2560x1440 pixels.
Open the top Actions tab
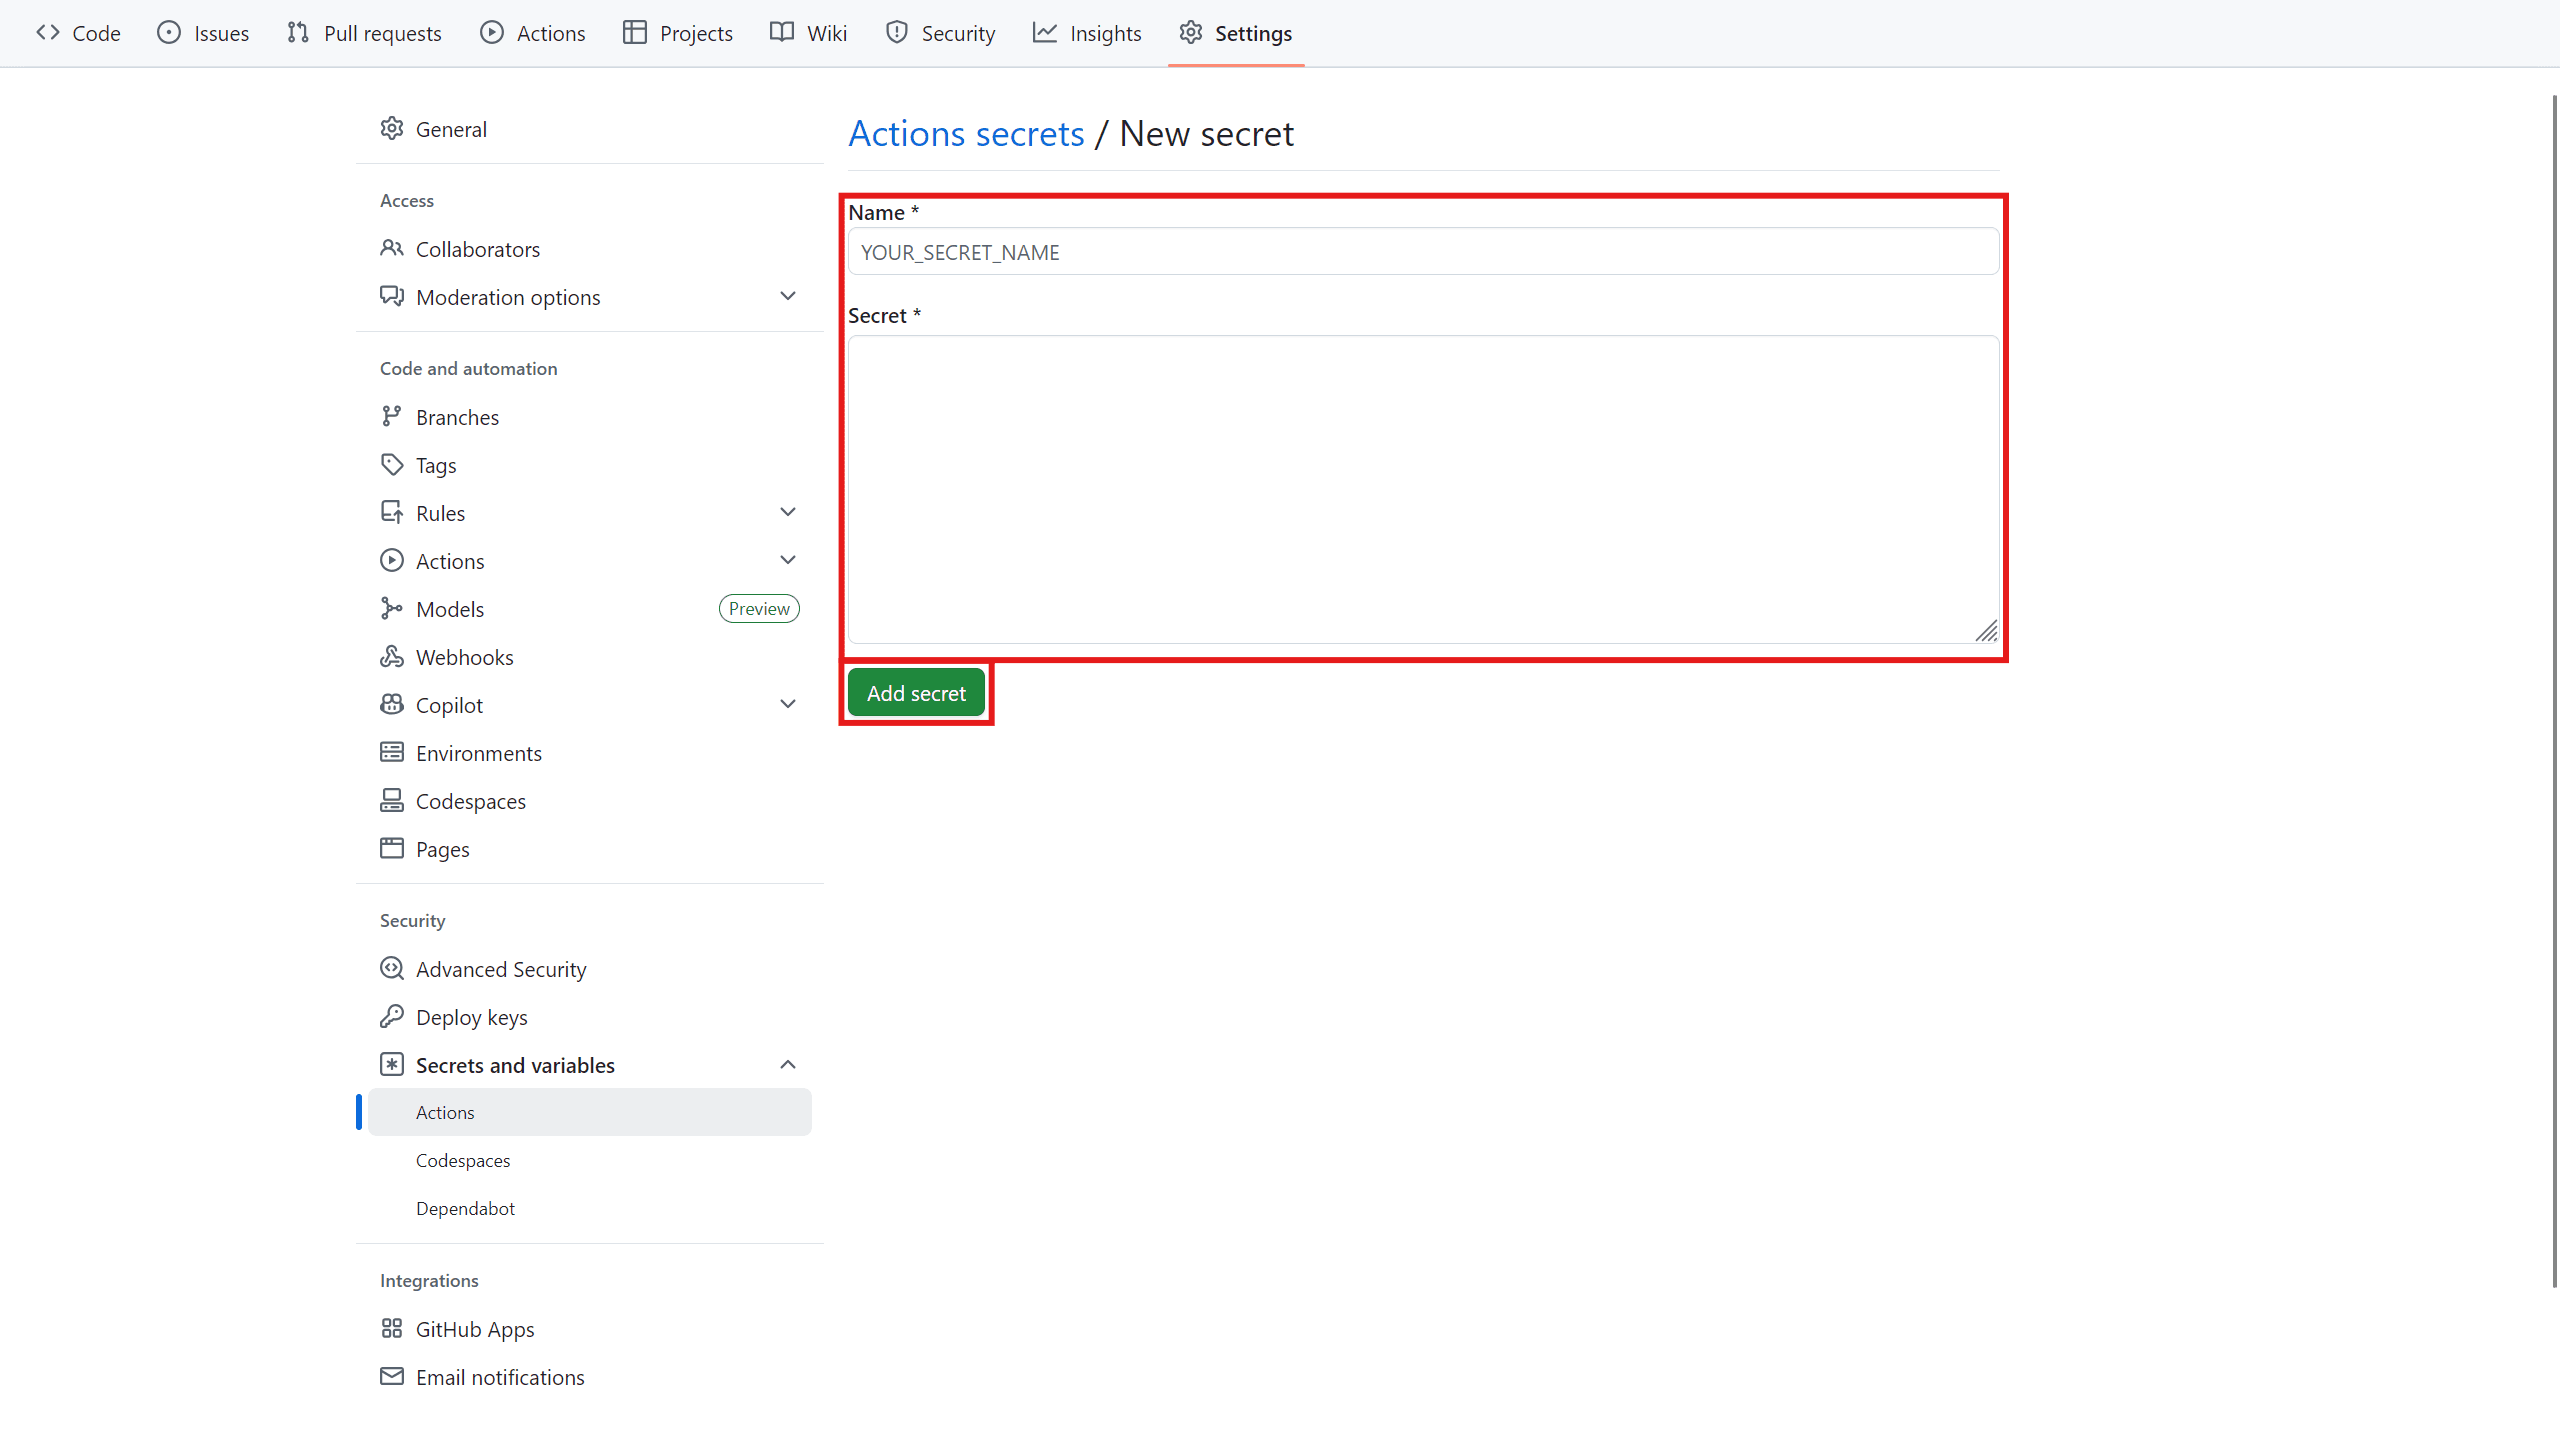pos(532,33)
